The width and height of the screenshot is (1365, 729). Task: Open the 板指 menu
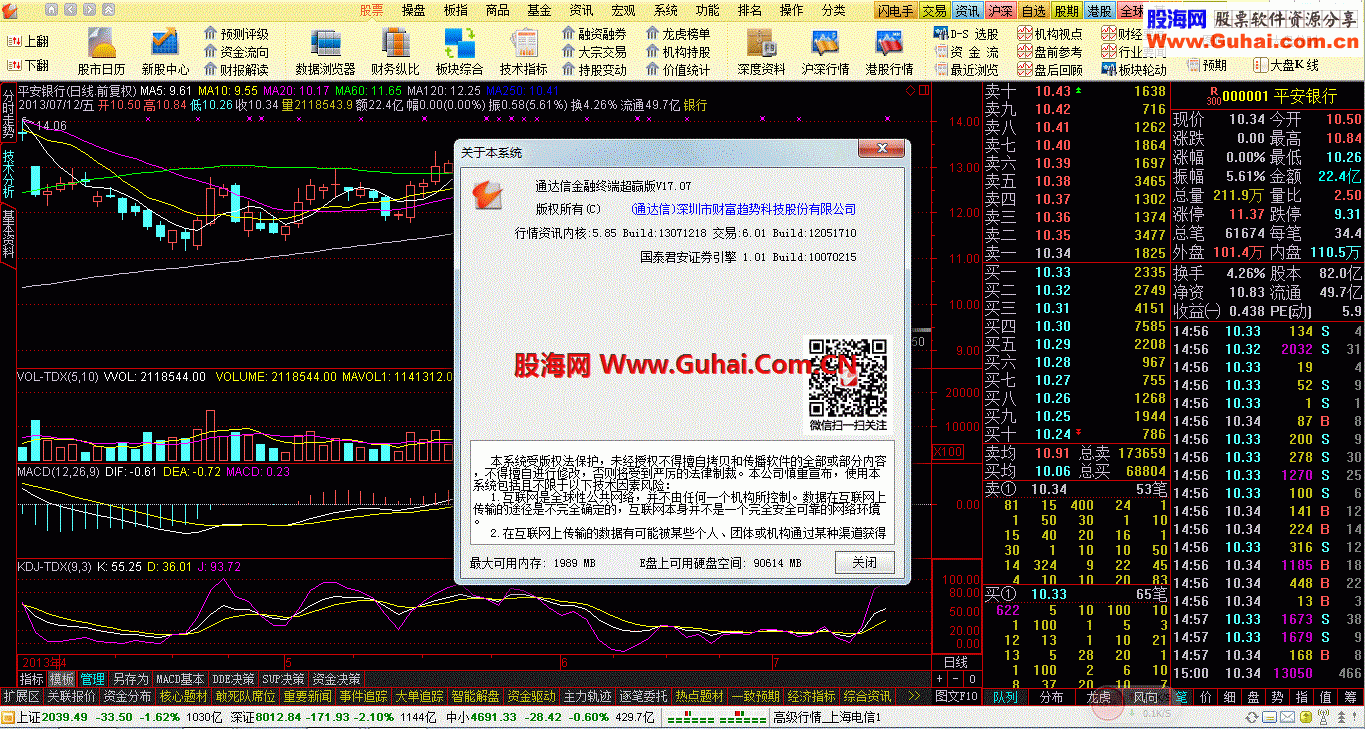[455, 10]
